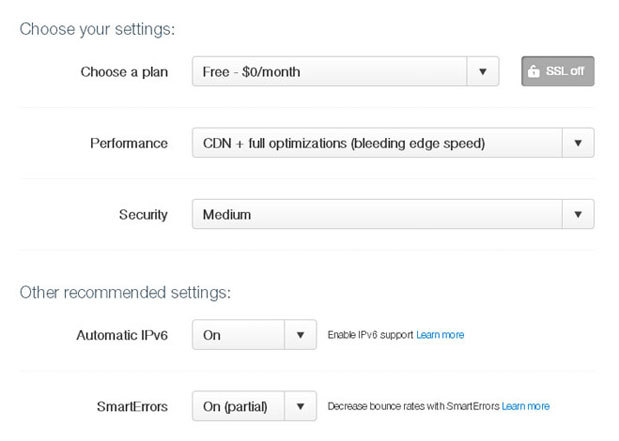Open the Security level dropdown arrow
Image resolution: width=619 pixels, height=441 pixels.
[x=578, y=214]
